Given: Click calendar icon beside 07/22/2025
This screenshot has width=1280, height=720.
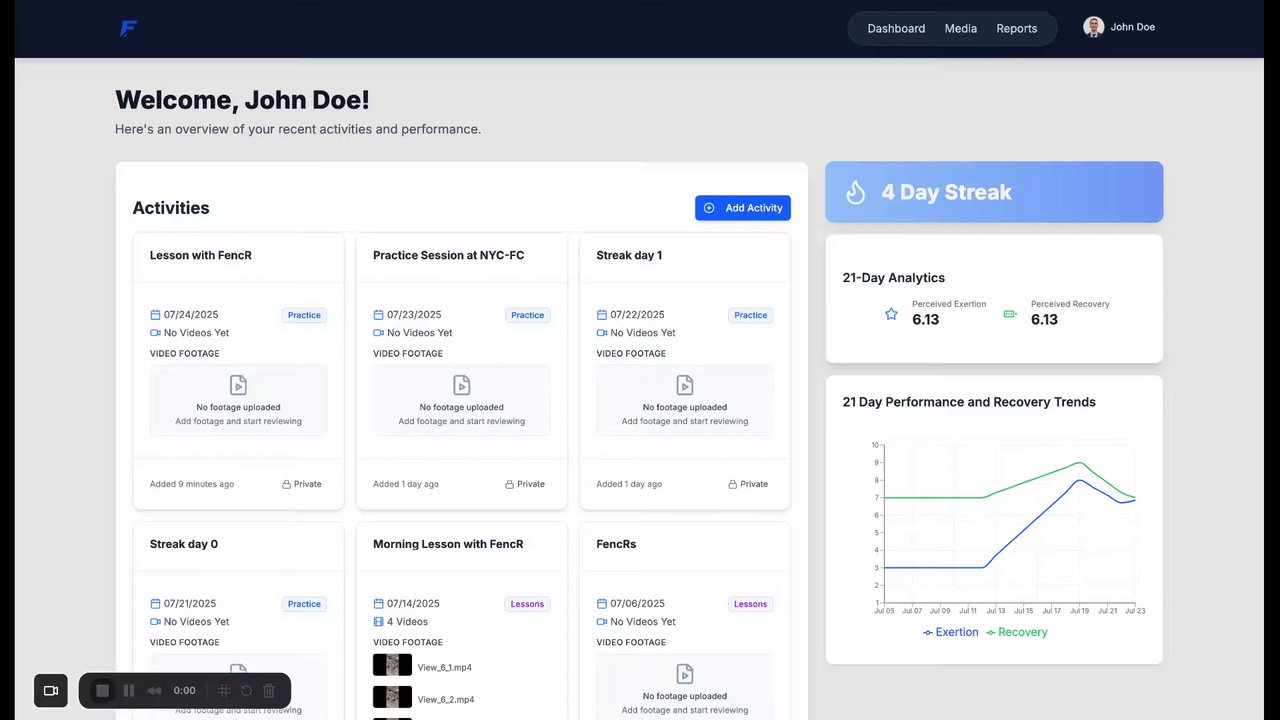Looking at the screenshot, I should click(601, 315).
